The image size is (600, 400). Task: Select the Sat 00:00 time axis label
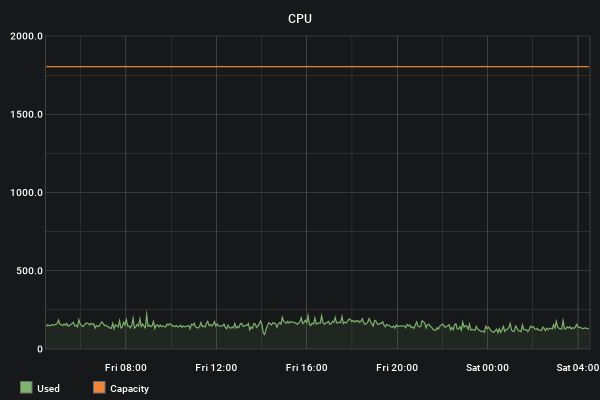487,368
